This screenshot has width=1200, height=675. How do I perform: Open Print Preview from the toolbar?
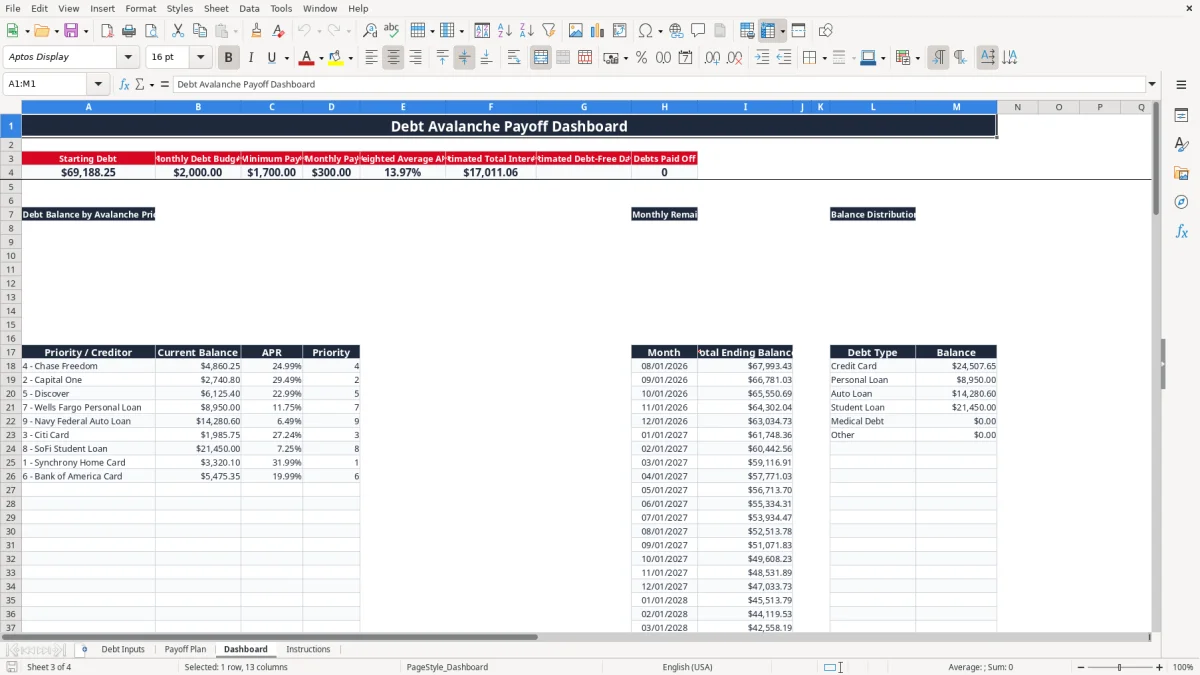pyautogui.click(x=151, y=31)
